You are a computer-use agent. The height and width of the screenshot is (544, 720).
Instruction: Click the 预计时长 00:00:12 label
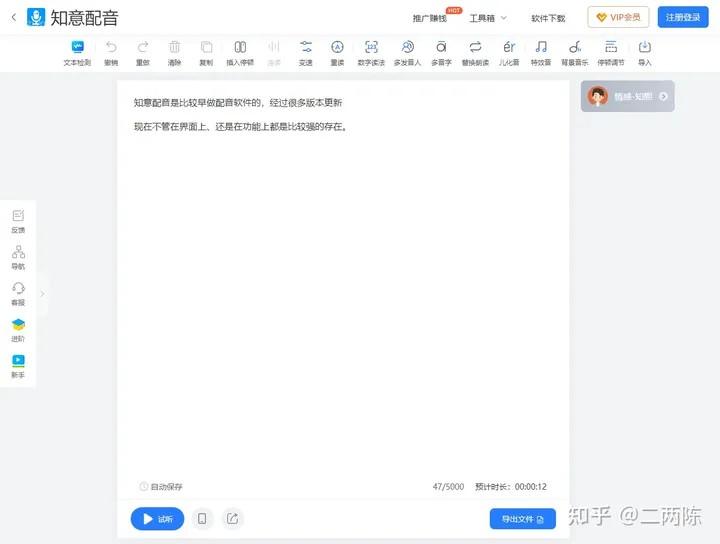click(x=511, y=487)
